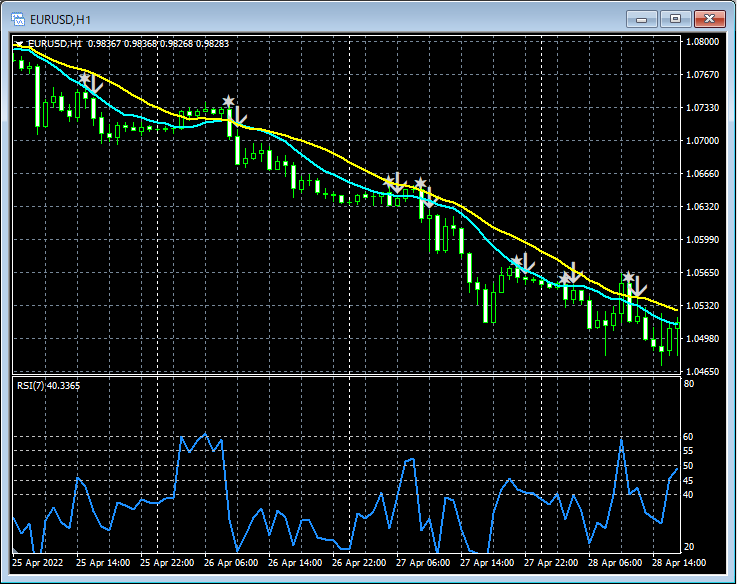Viewport: 738px width, 584px height.
Task: Click the 1.07670 price scale label
Action: coord(703,74)
